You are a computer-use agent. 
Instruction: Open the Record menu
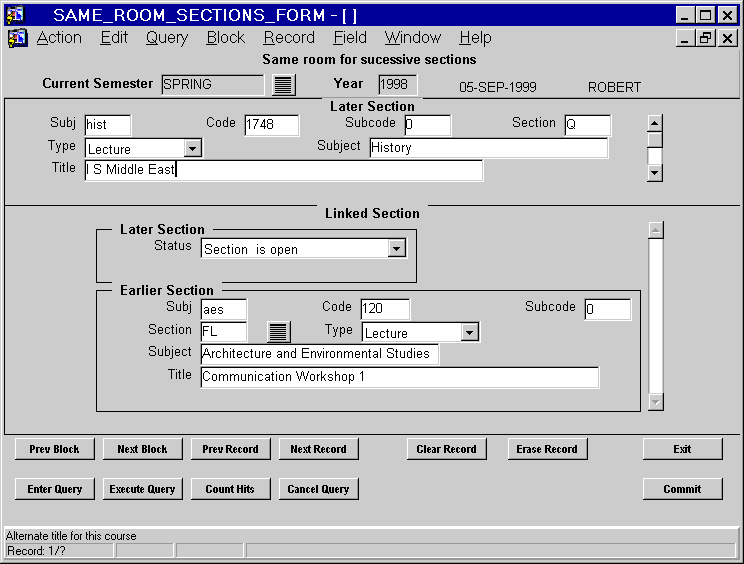289,37
